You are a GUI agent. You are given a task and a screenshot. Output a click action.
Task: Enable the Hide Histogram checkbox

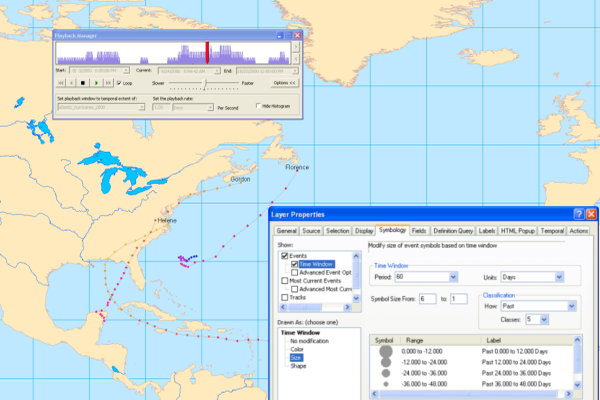(x=260, y=105)
